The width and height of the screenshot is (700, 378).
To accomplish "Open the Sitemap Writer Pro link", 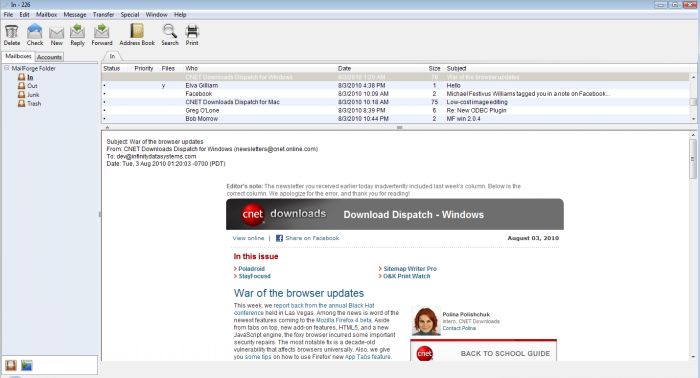I will [410, 269].
